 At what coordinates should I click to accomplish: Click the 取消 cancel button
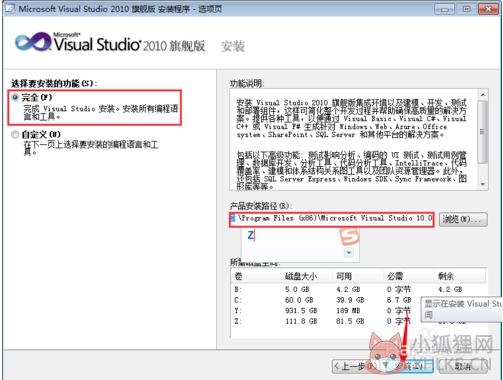point(463,366)
